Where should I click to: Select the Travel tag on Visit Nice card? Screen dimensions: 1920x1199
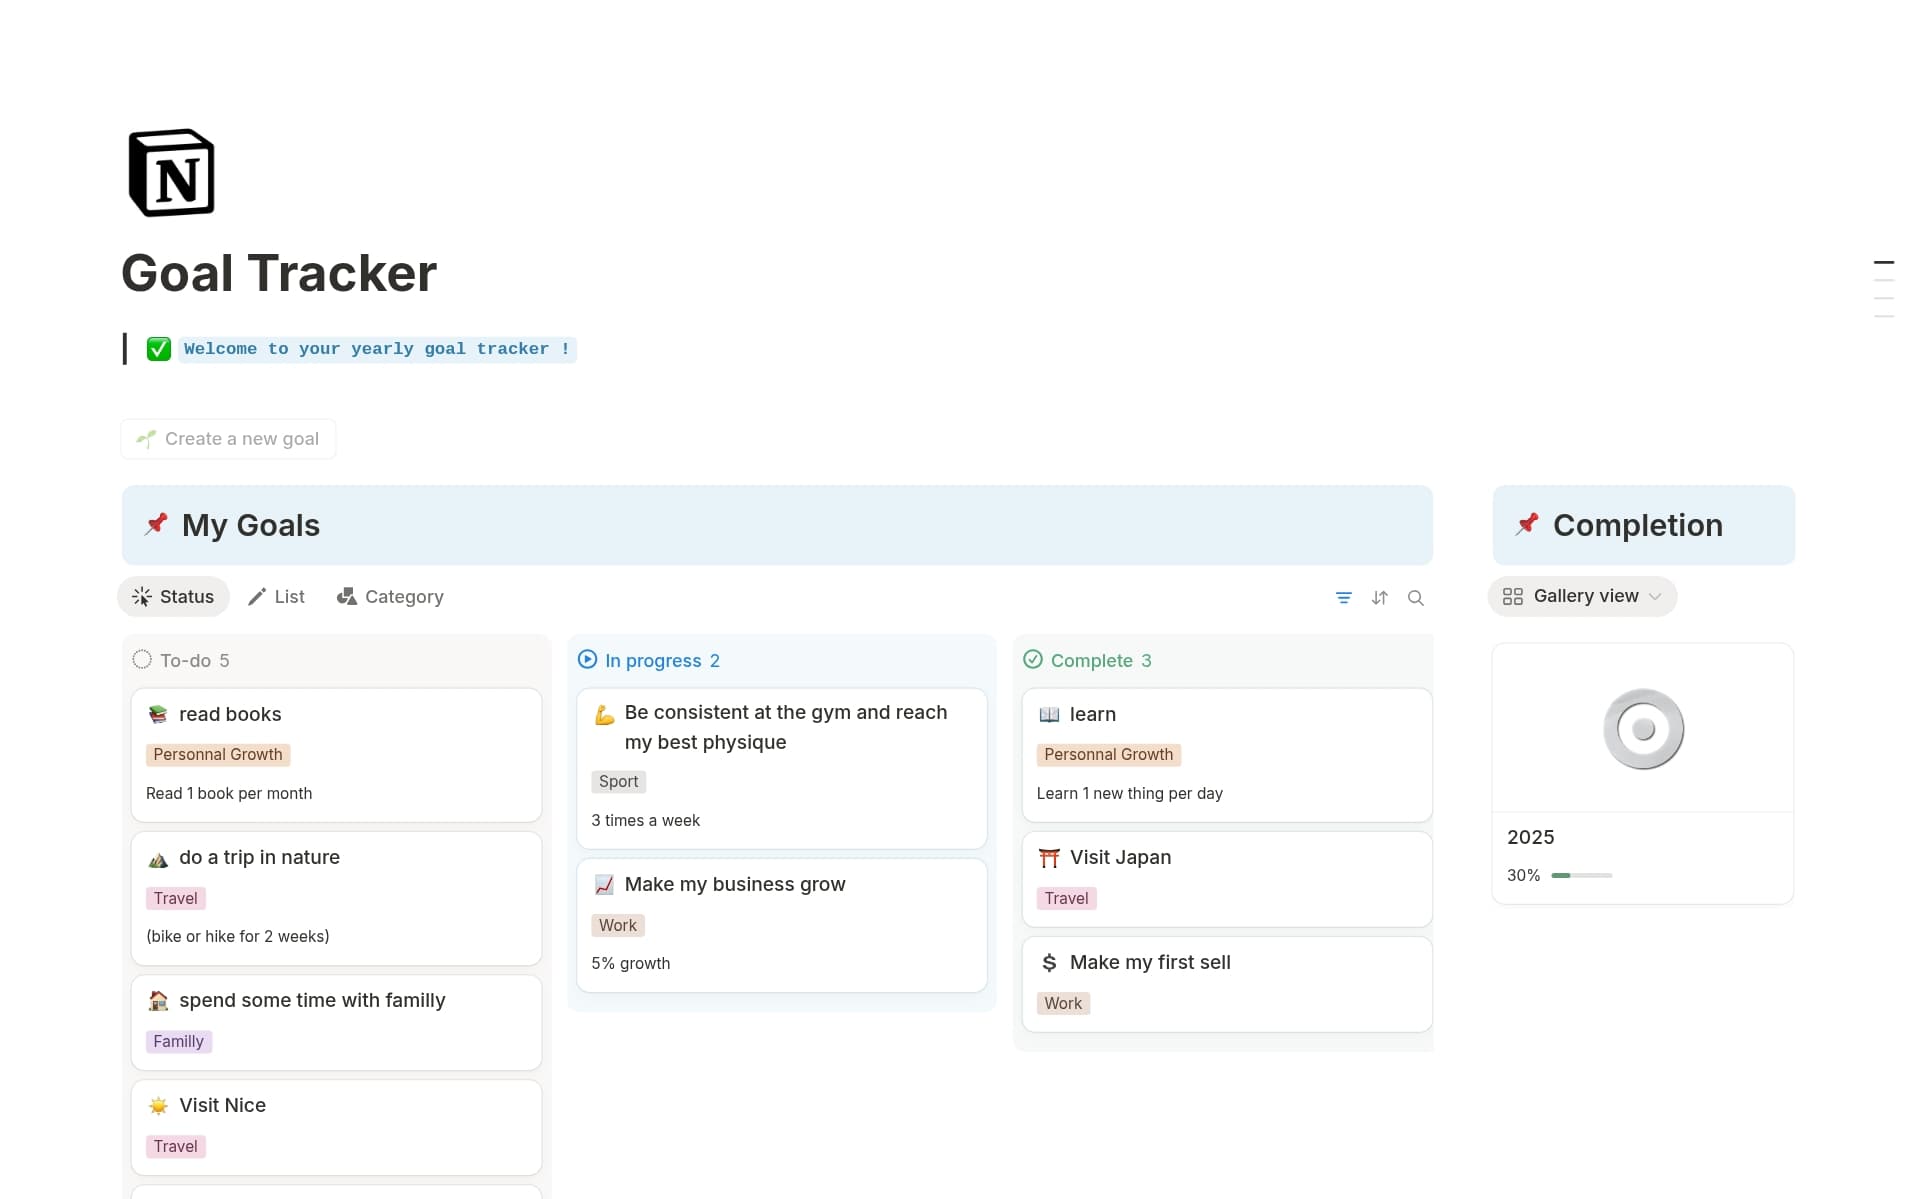coord(175,1146)
